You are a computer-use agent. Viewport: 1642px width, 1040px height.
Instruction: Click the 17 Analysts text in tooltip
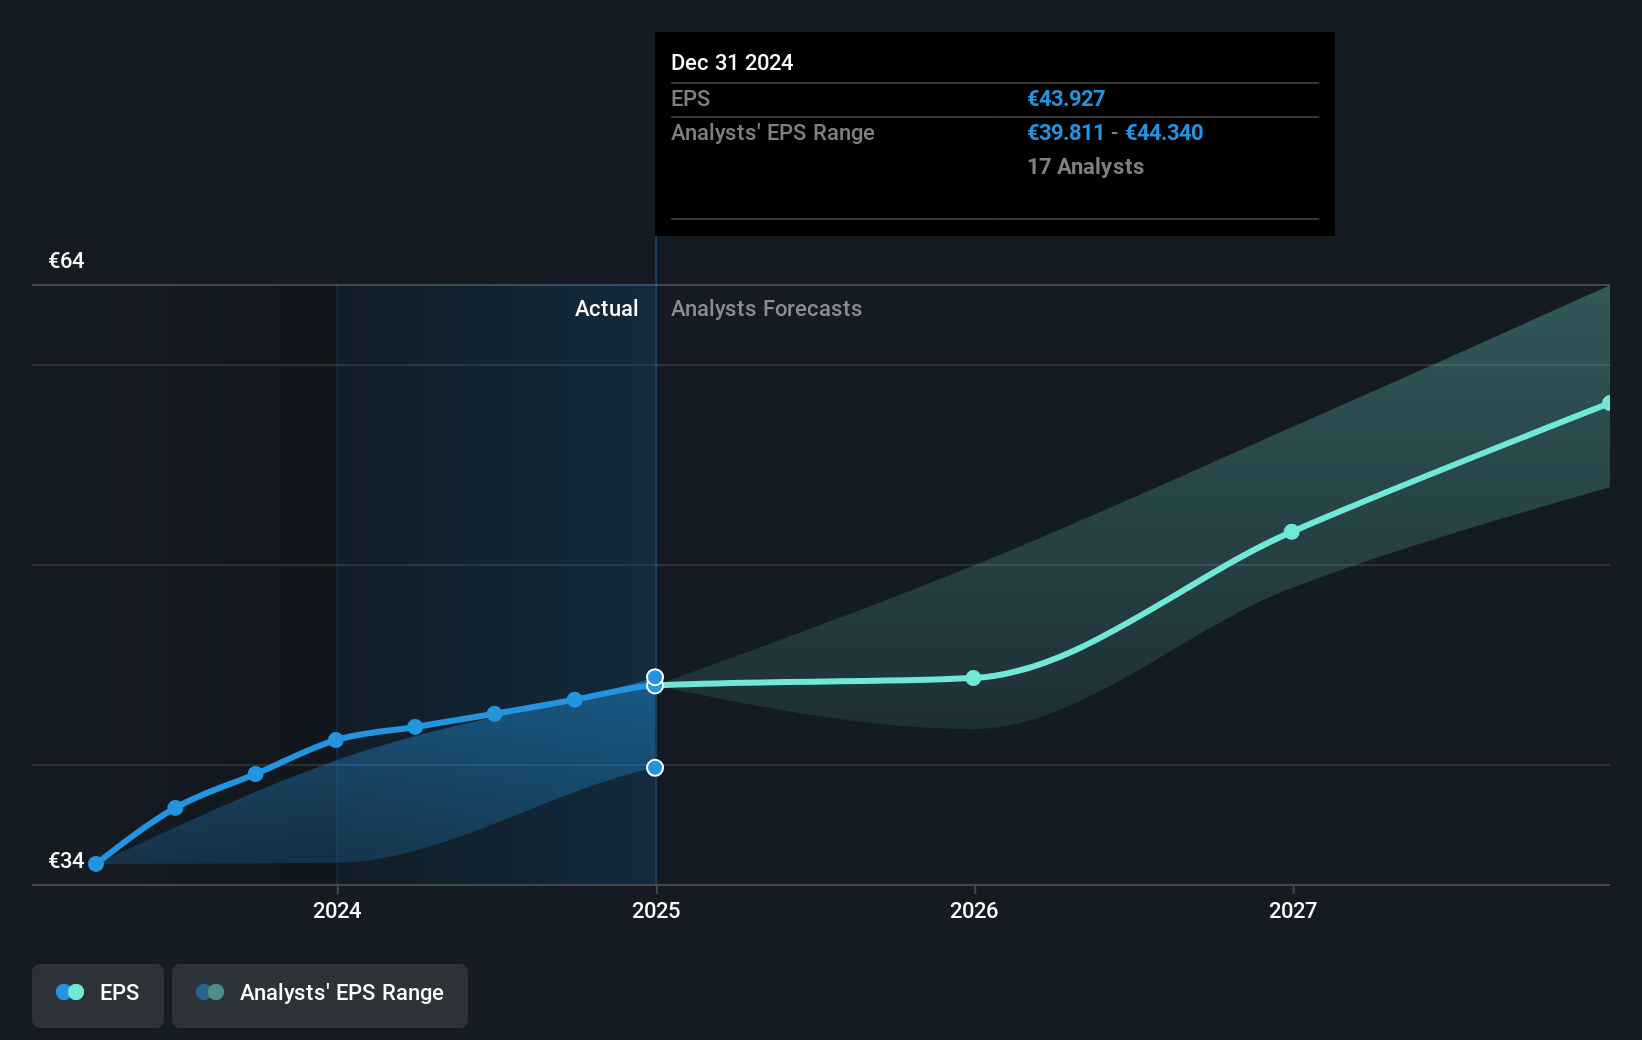[x=1085, y=167]
